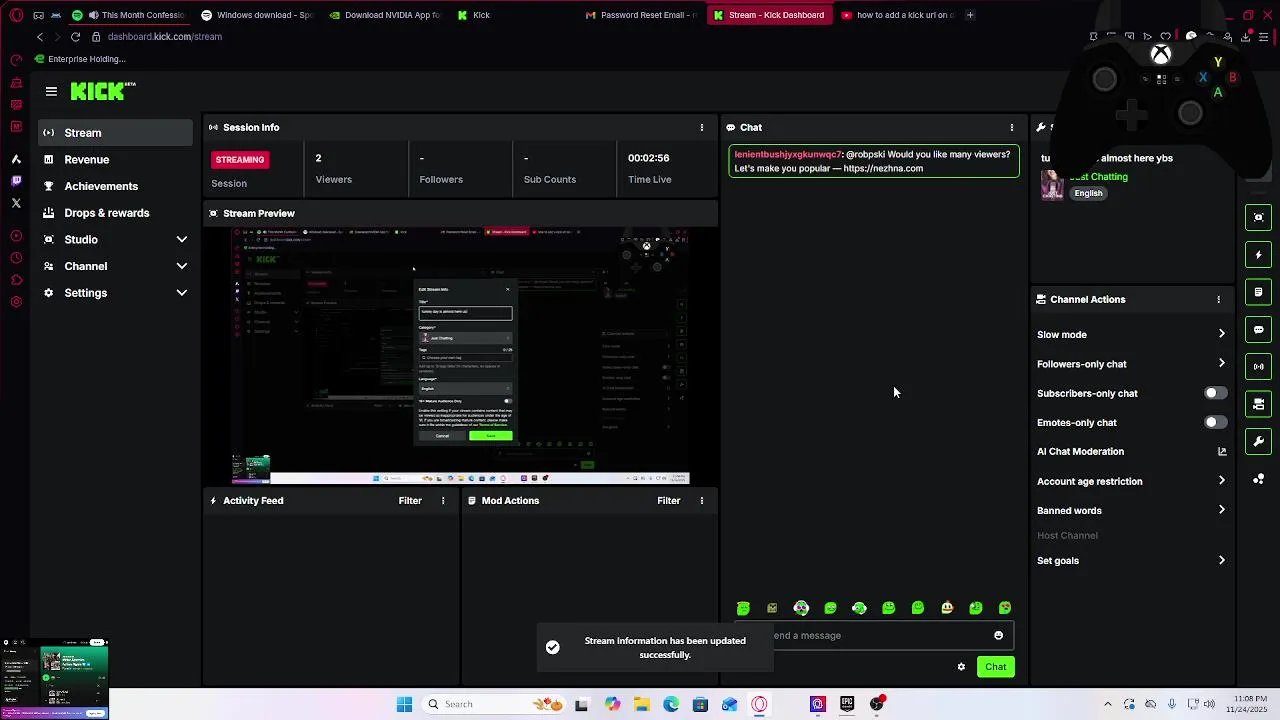
Task: Select Stream in the sidebar
Action: [x=116, y=133]
